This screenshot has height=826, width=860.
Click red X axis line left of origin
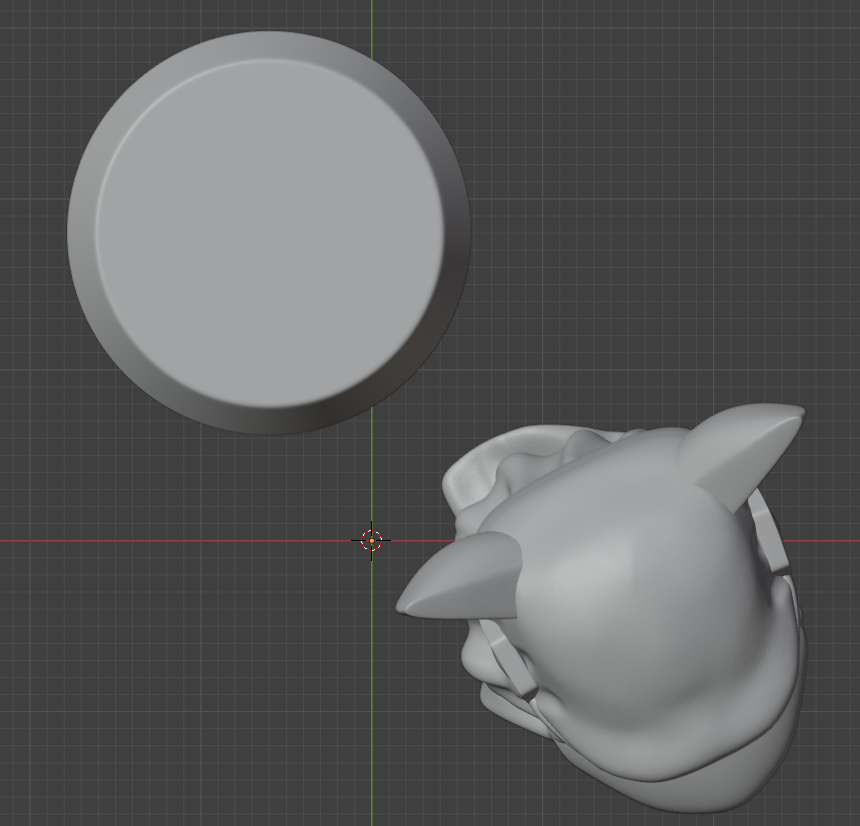pos(150,540)
